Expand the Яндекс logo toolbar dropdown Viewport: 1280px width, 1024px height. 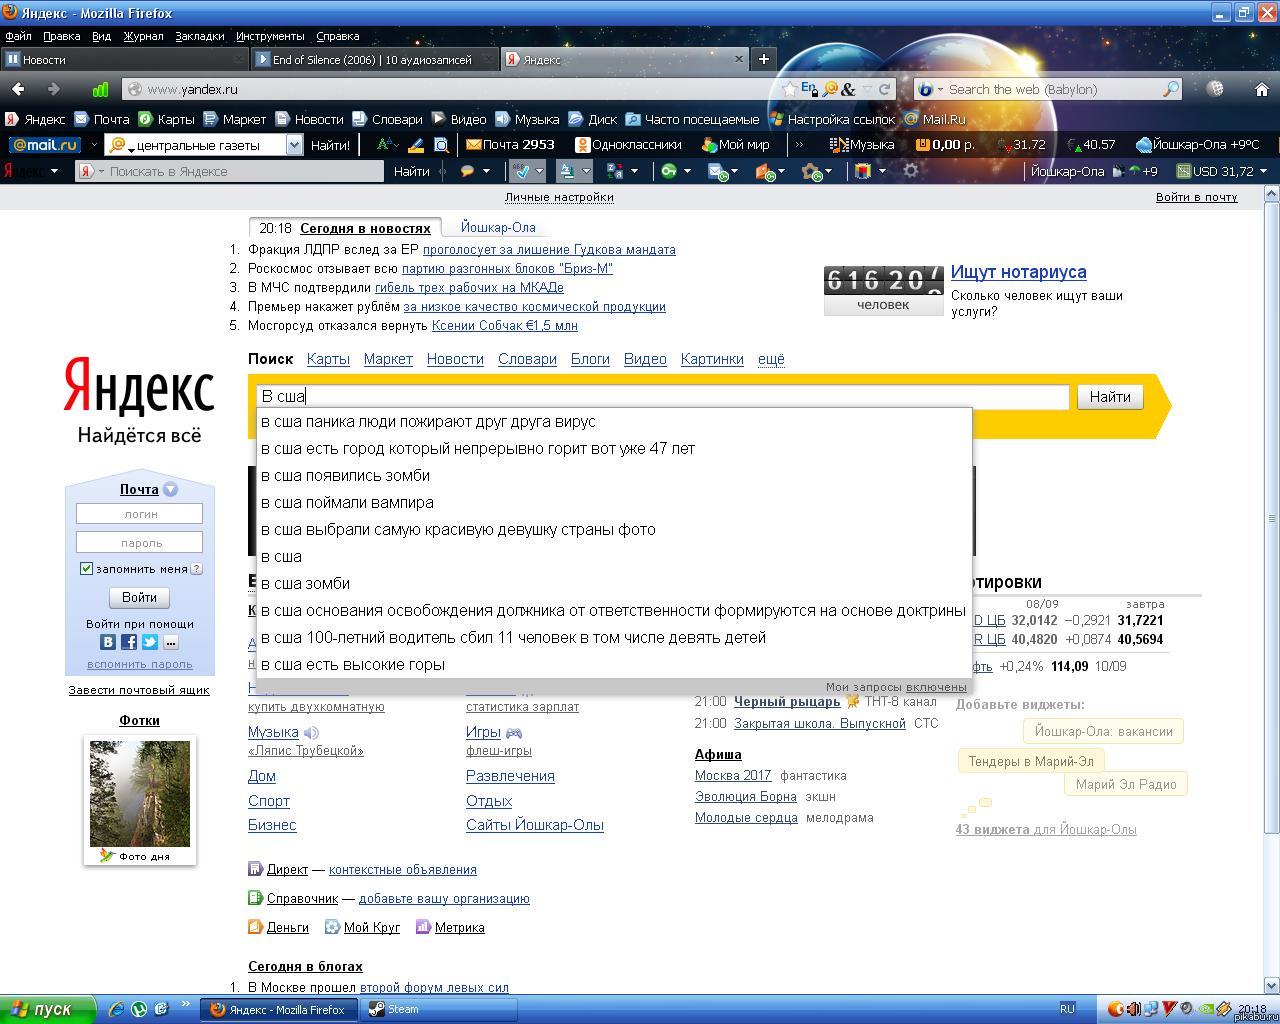tap(54, 171)
